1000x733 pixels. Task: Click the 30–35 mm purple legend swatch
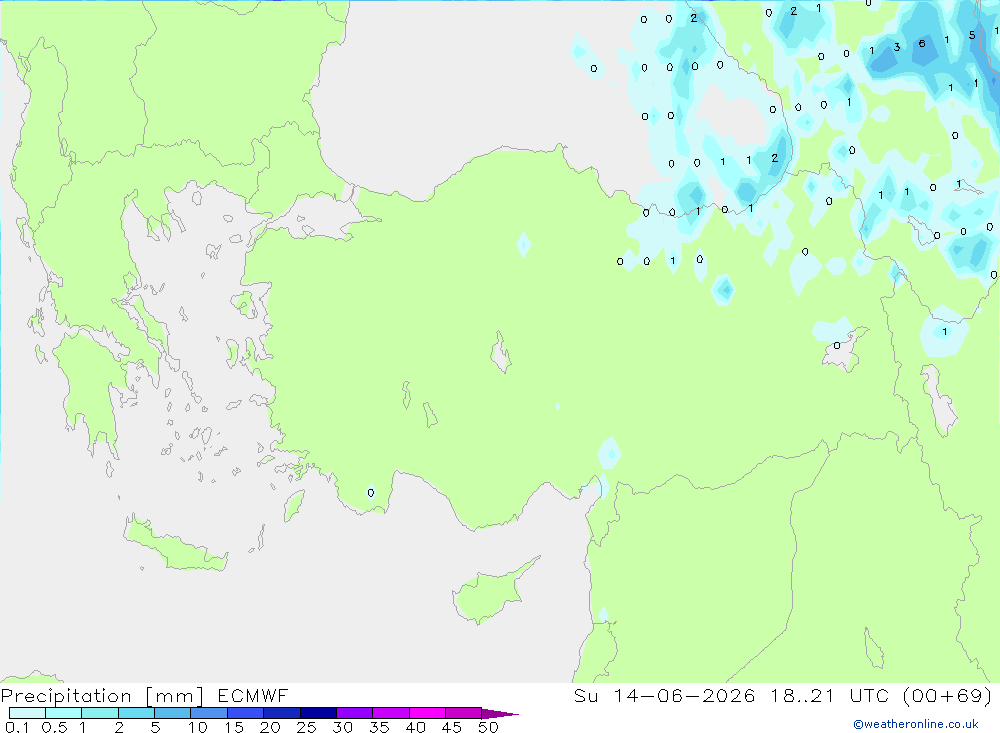tap(354, 713)
